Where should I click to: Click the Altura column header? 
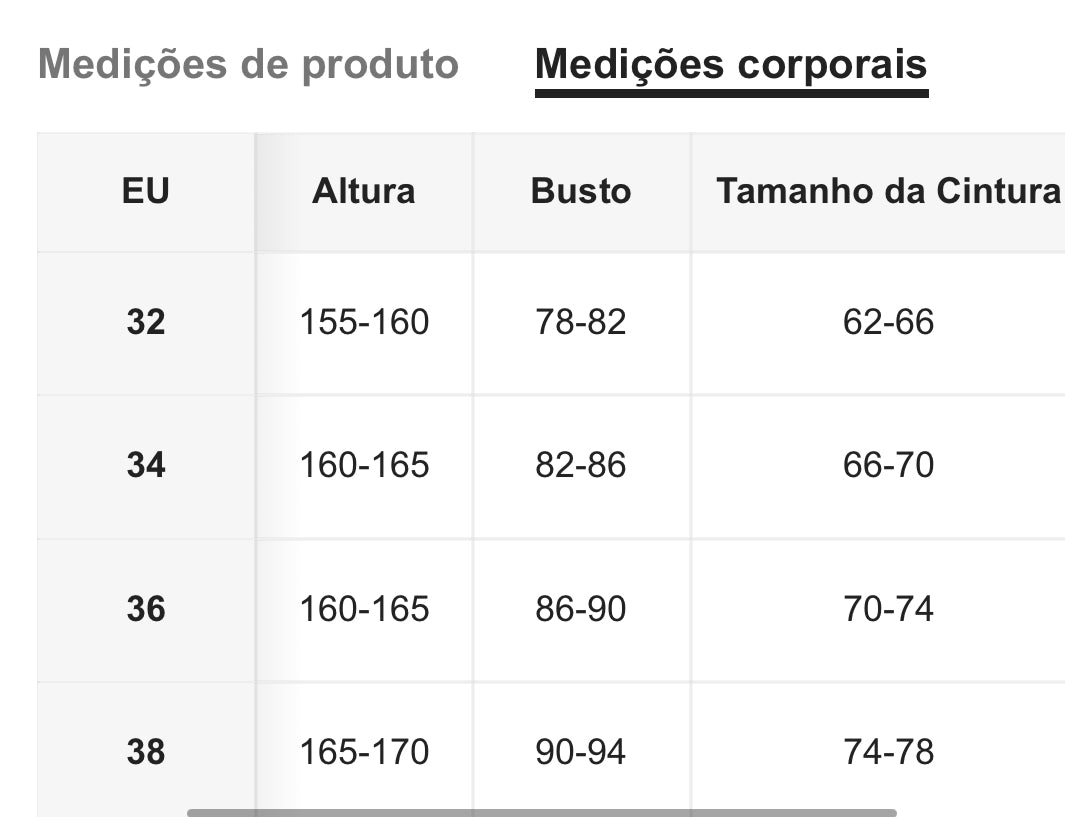(364, 191)
